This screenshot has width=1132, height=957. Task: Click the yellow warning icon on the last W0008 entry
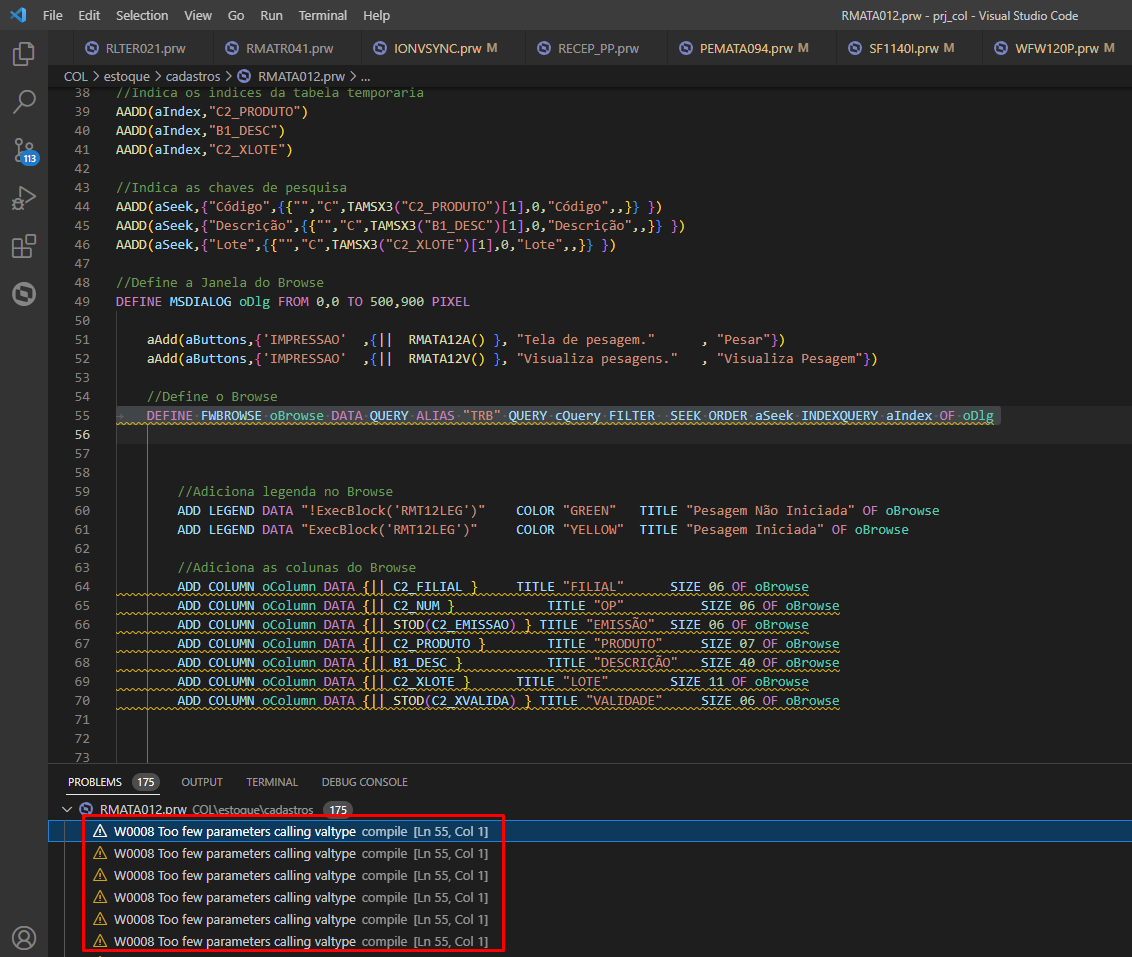coord(100,941)
